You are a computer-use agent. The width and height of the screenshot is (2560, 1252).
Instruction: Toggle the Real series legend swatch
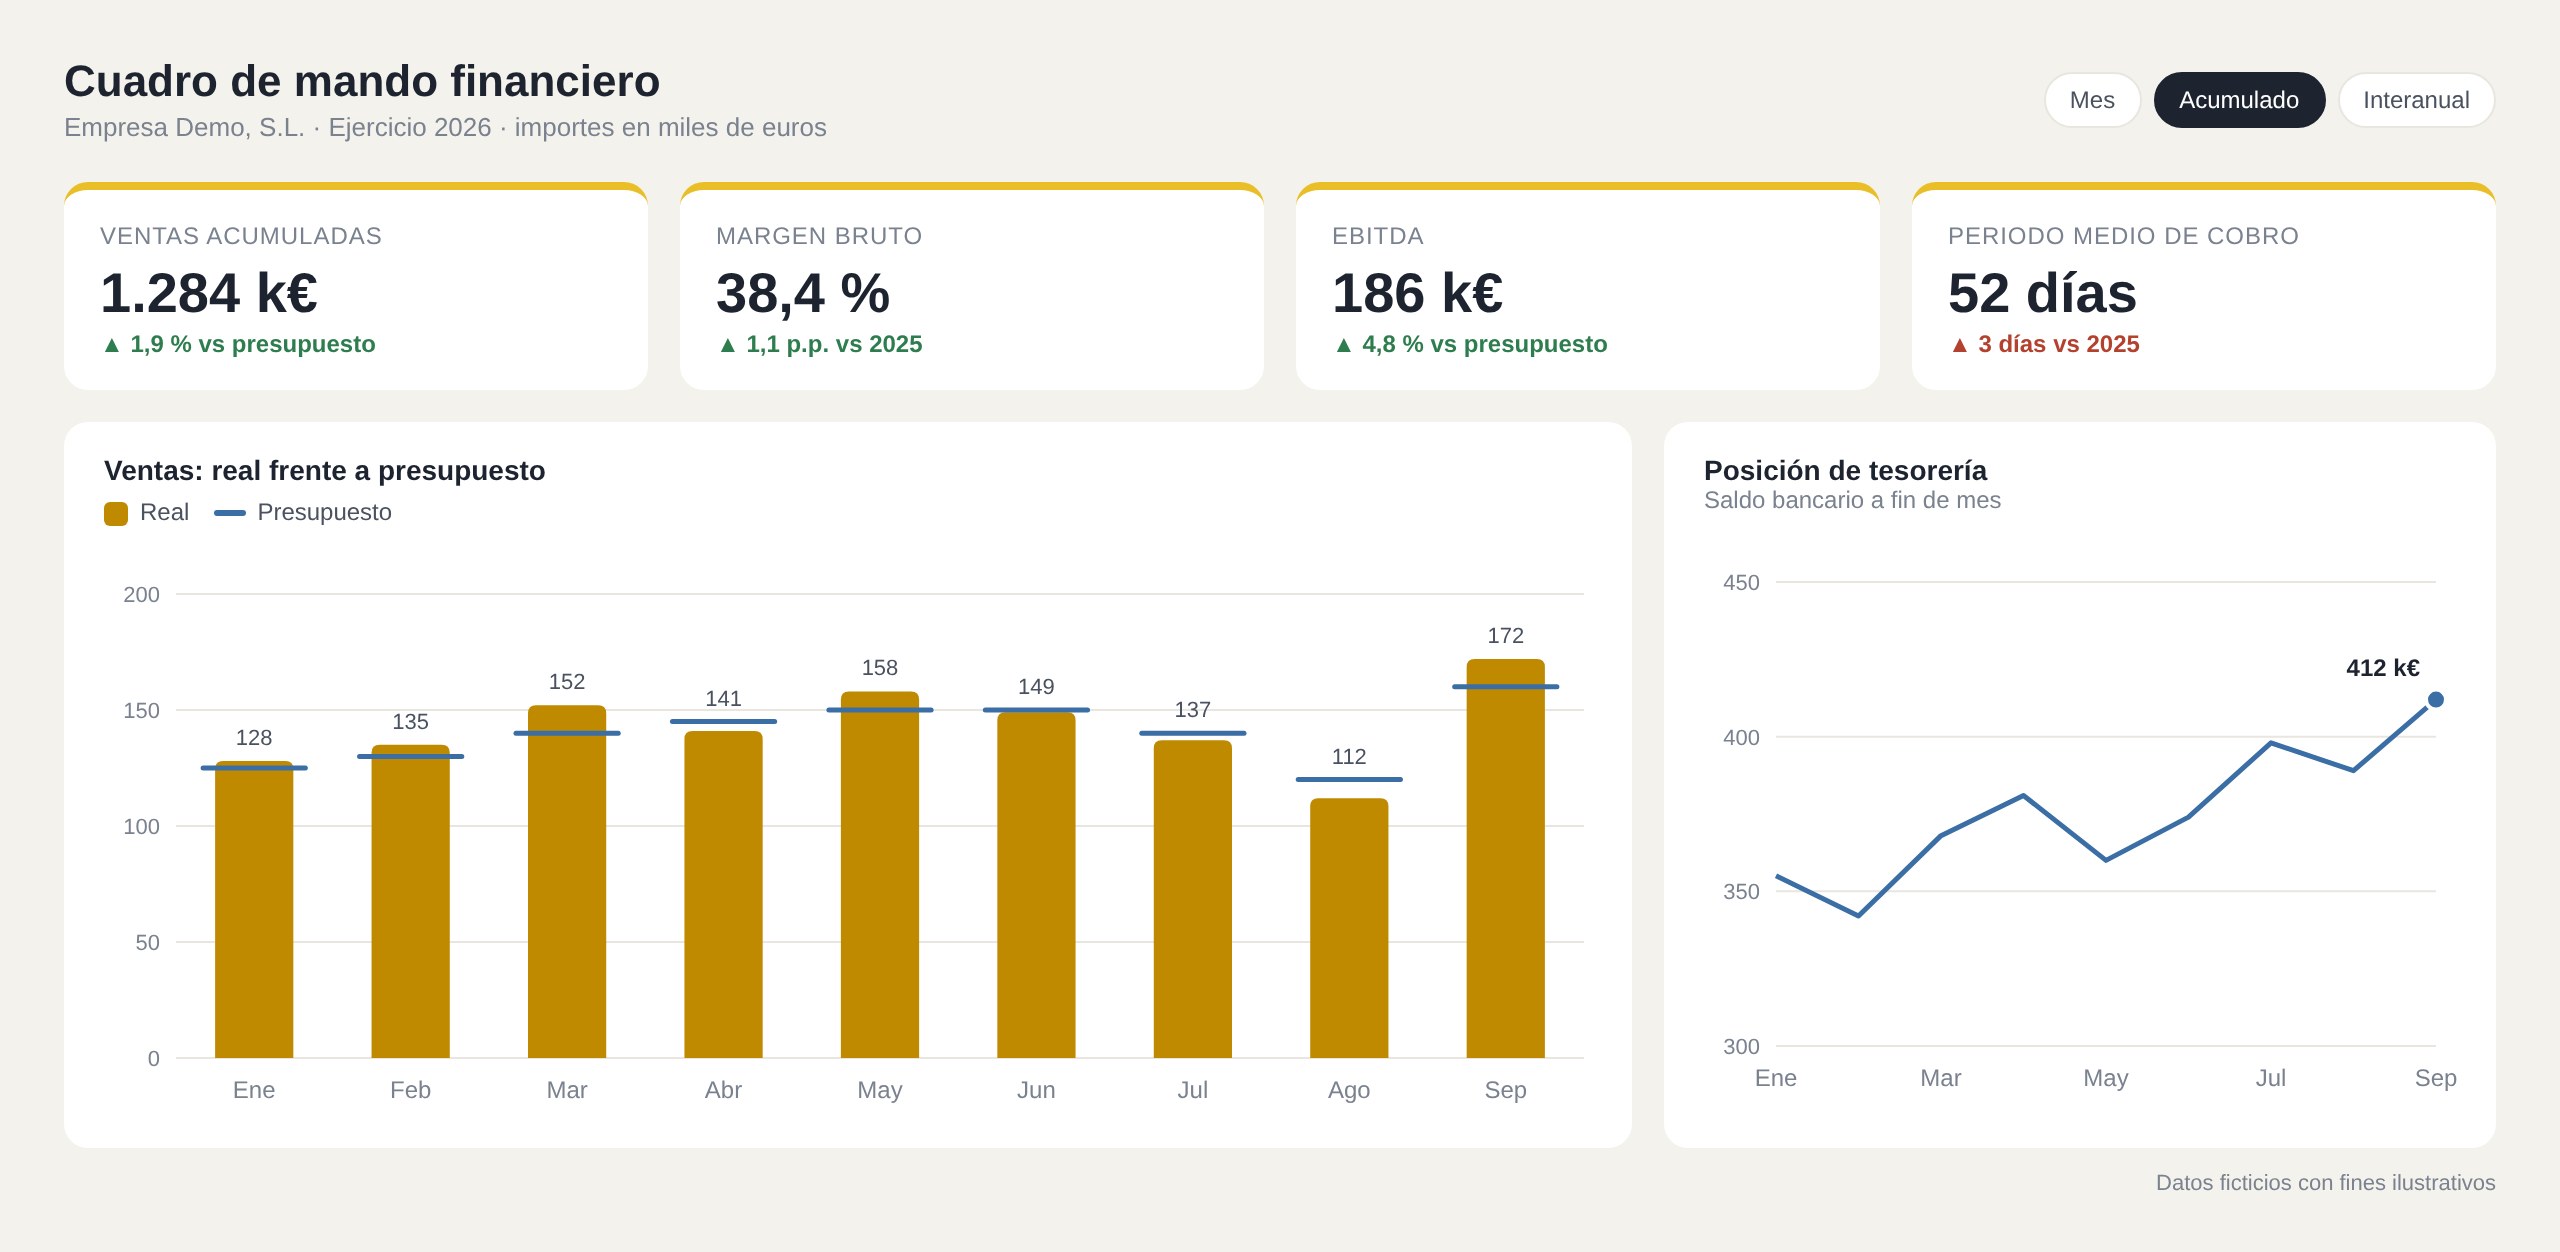[x=116, y=513]
